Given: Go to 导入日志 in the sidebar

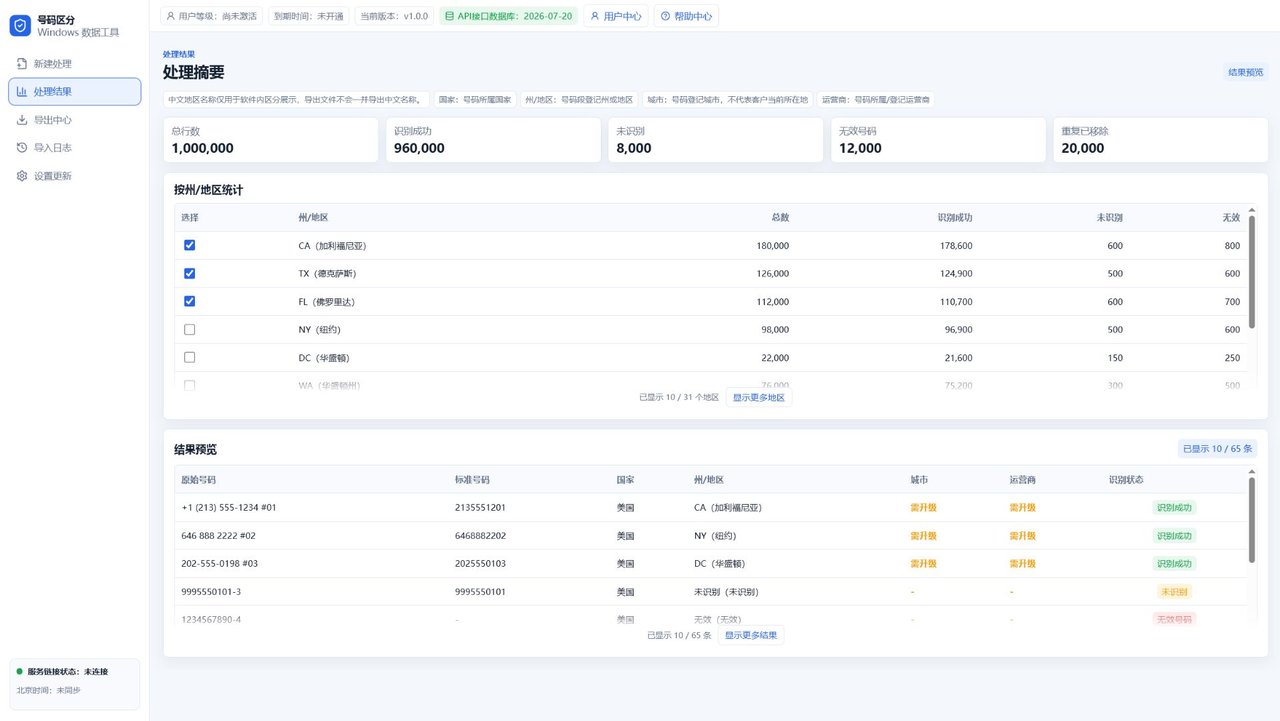Looking at the screenshot, I should [75, 148].
